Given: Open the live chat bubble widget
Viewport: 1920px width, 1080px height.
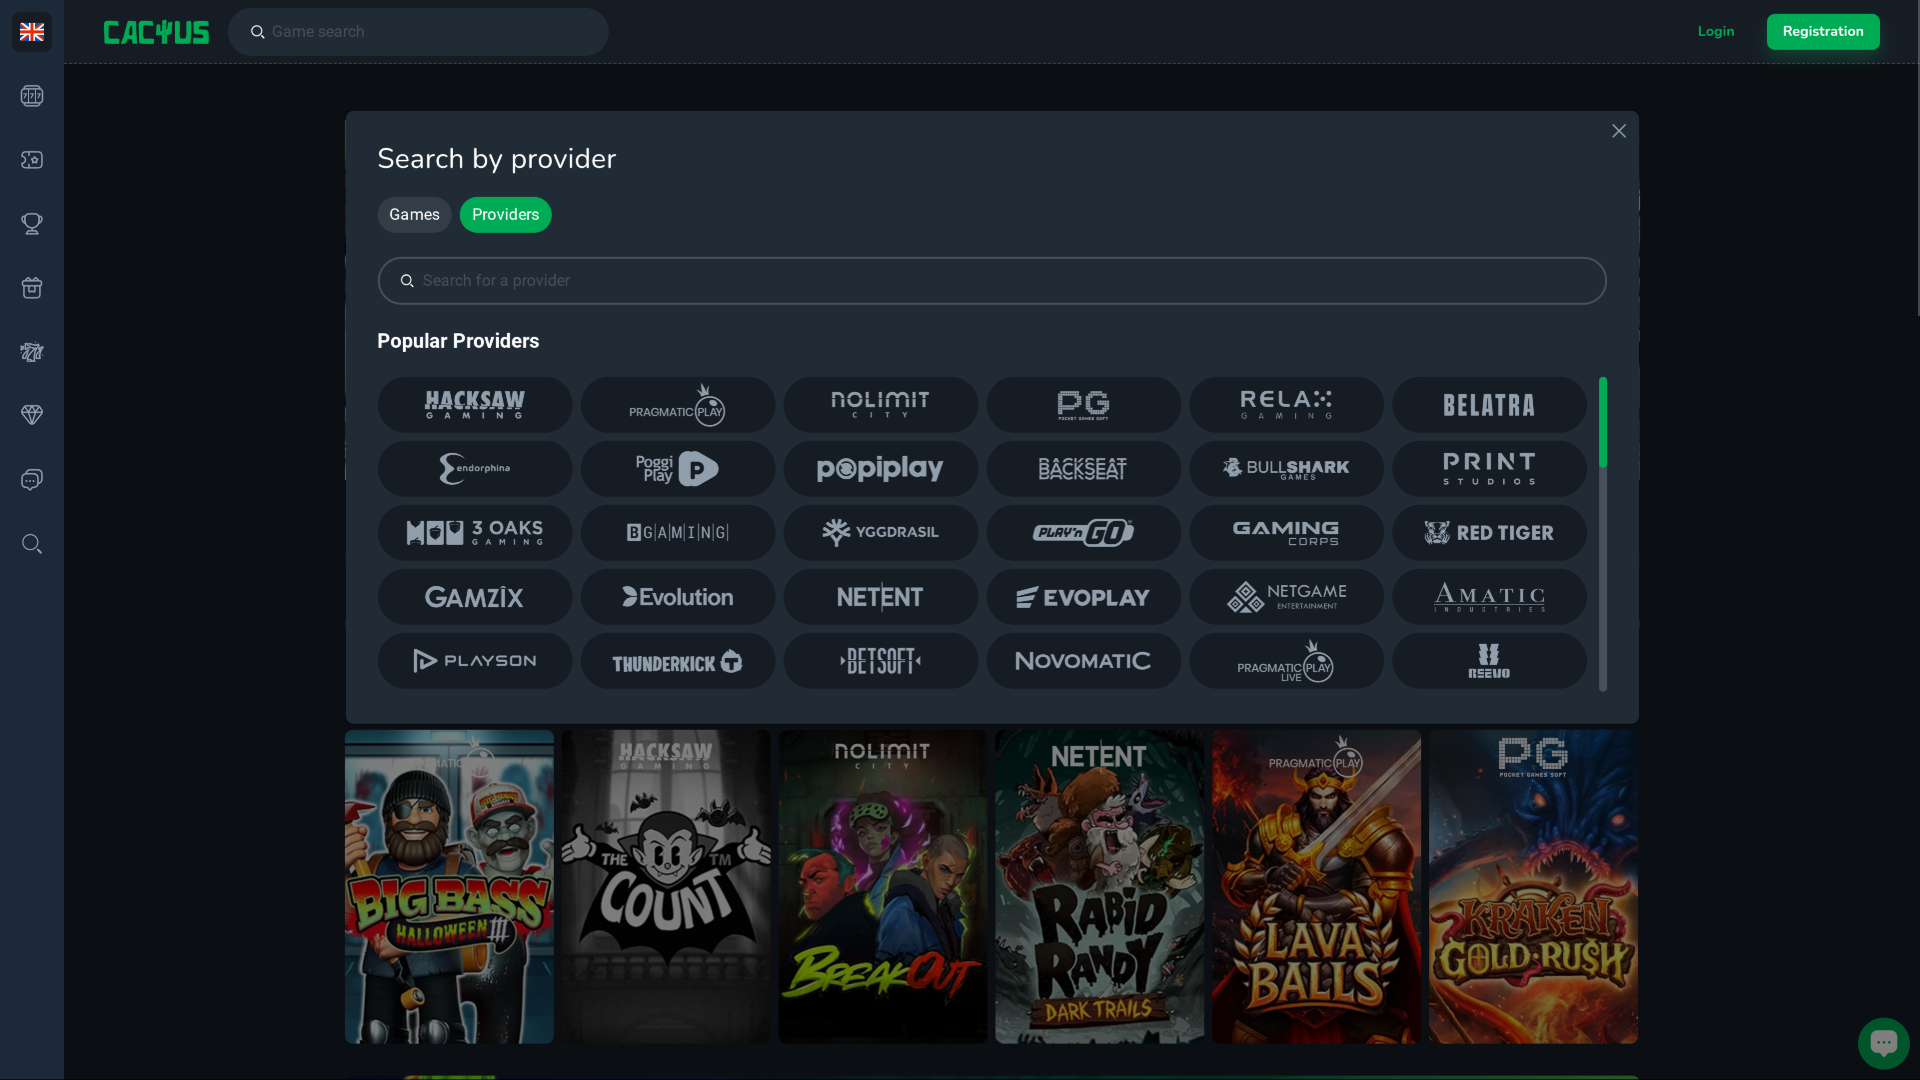Looking at the screenshot, I should tap(1883, 1043).
